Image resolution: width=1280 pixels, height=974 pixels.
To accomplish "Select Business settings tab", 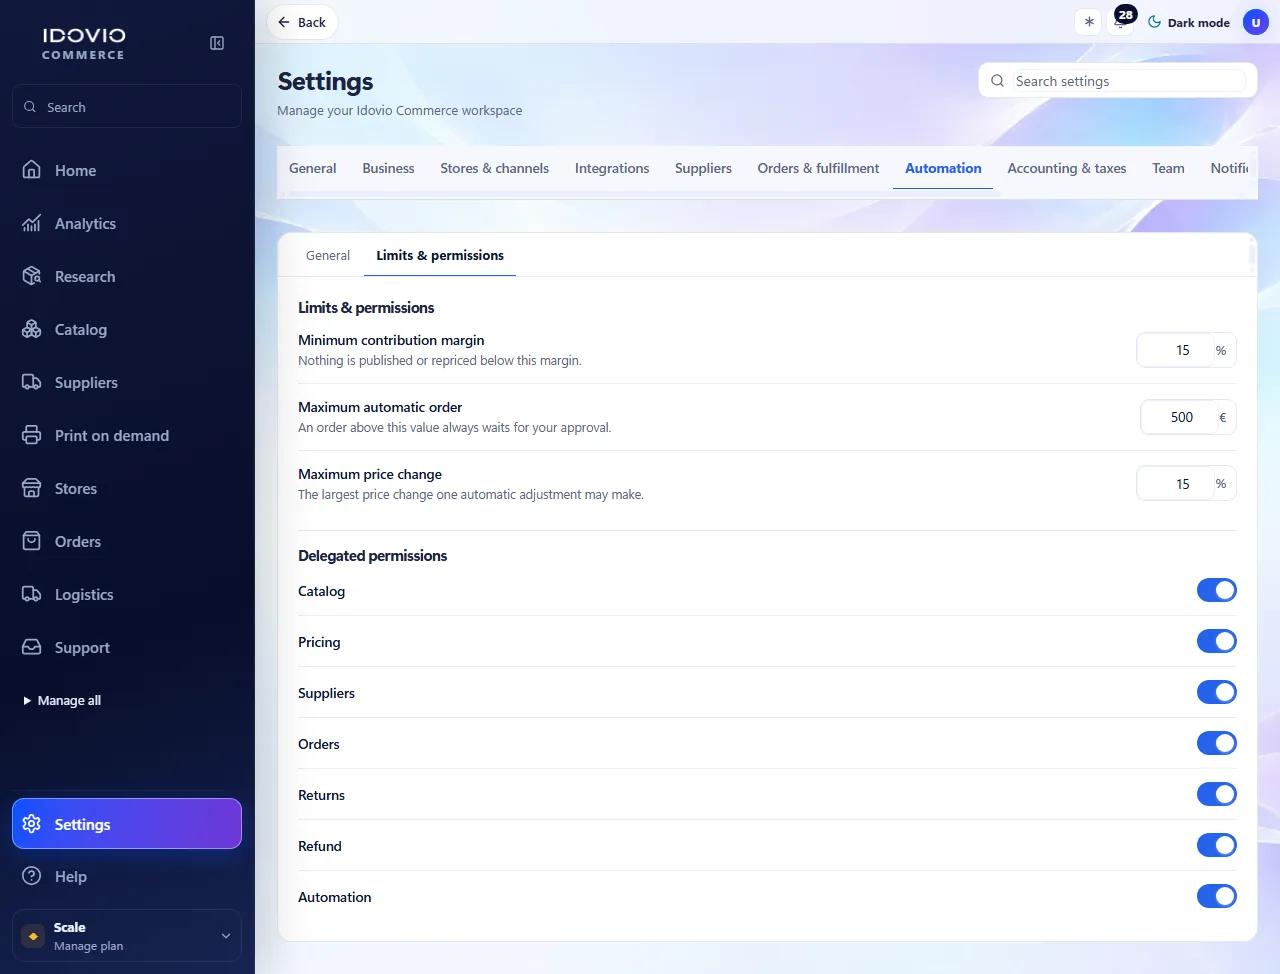I will [388, 168].
